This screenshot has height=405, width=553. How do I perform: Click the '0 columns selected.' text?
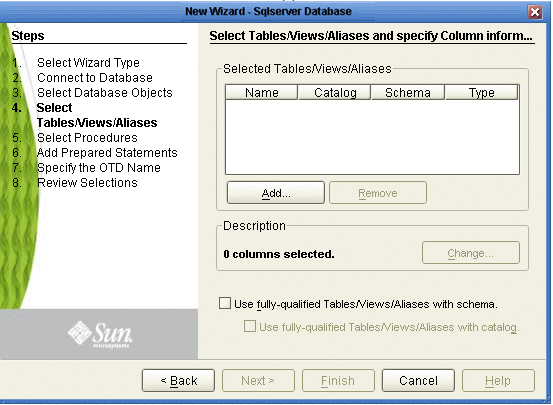tap(279, 254)
